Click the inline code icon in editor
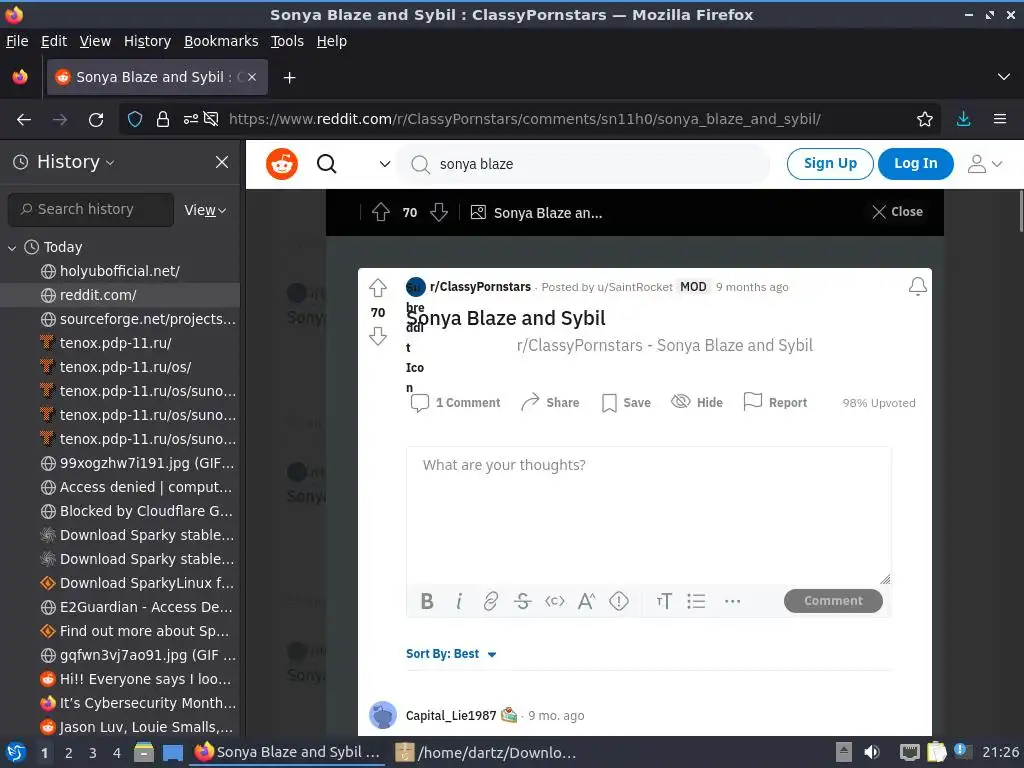This screenshot has width=1024, height=768. (554, 601)
